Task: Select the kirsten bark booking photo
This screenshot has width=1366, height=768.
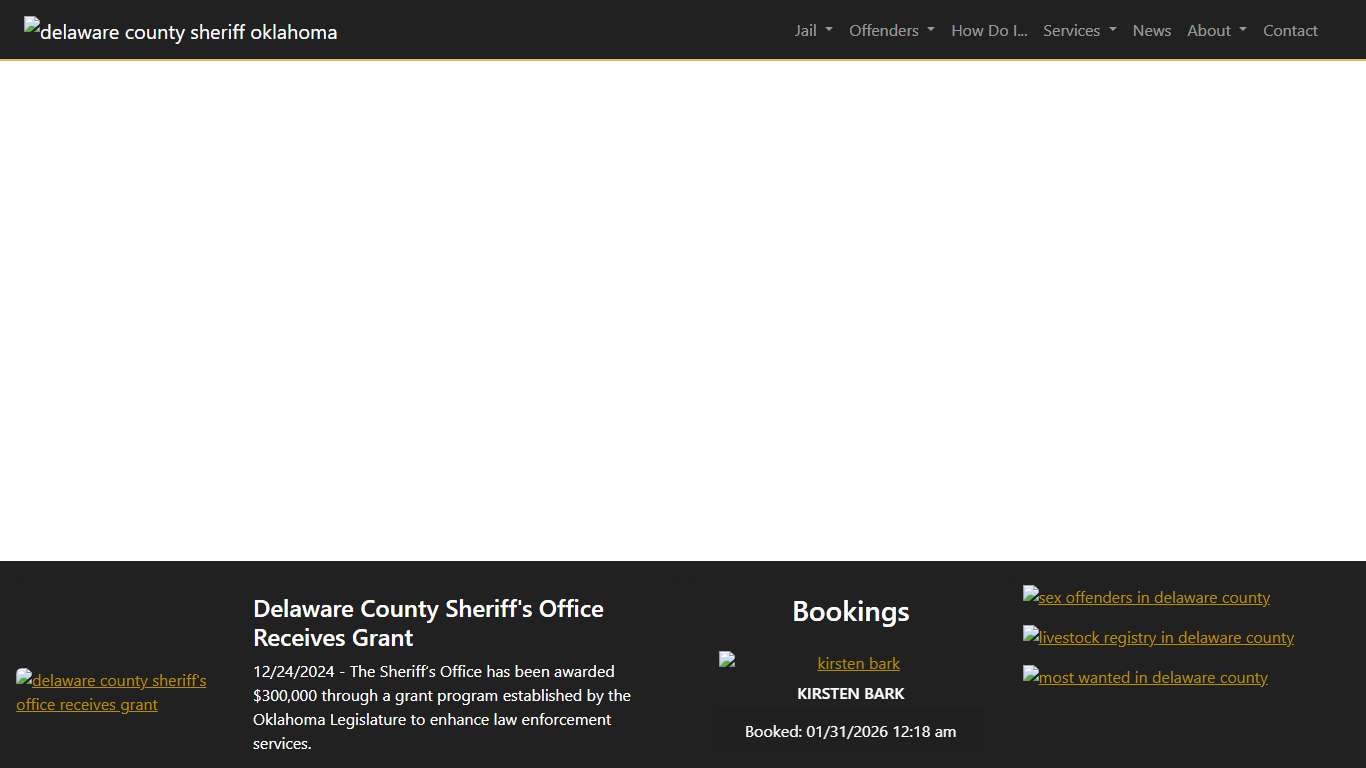Action: (x=726, y=659)
